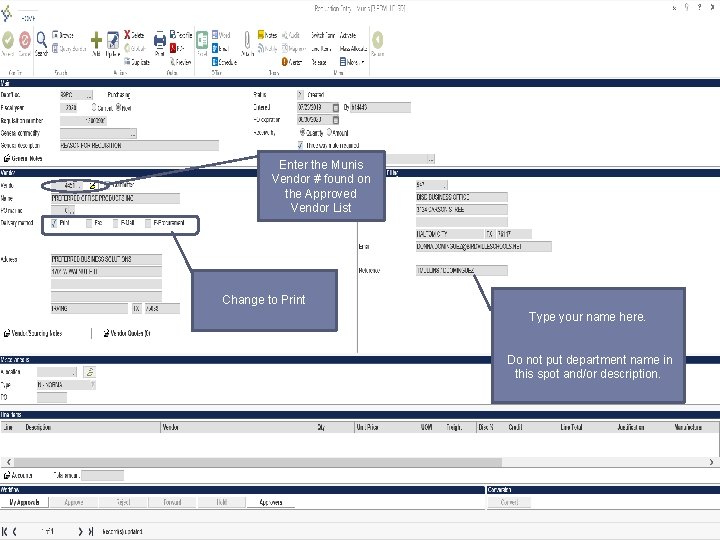The image size is (720, 540).
Task: Select the Current fiscal year radio button
Action: tap(94, 107)
